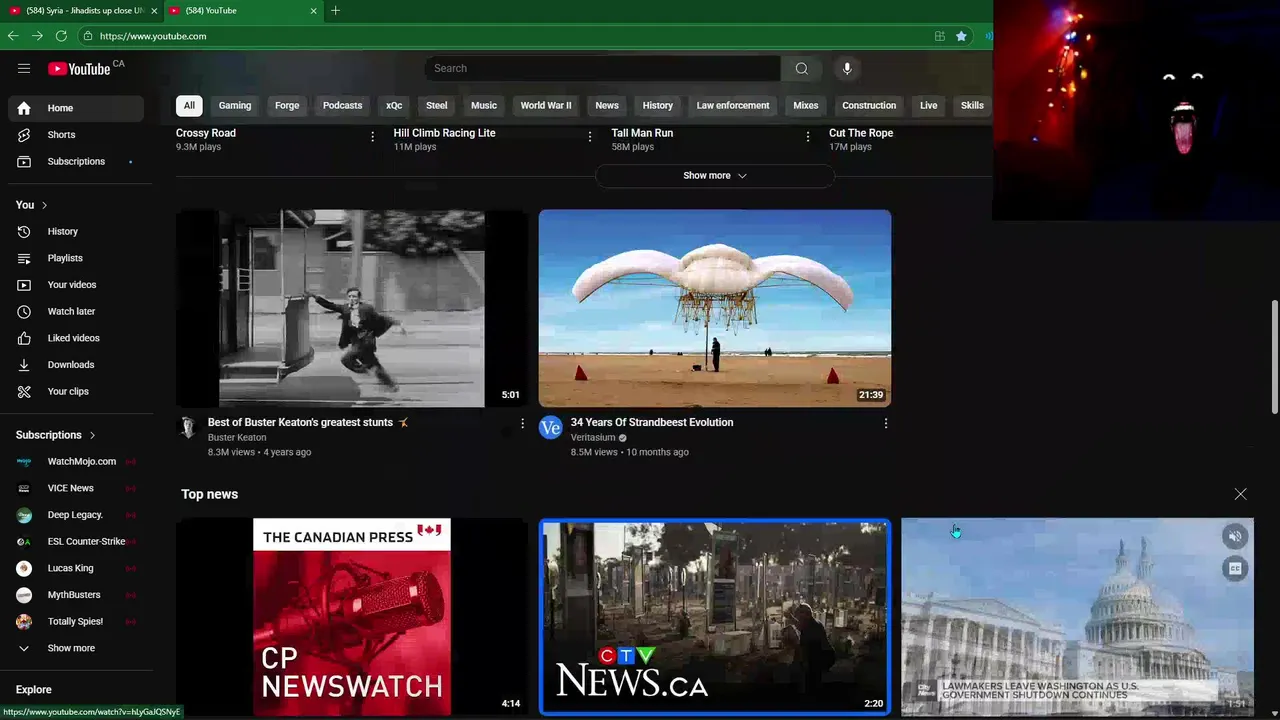Click the page vertical scrollbar thumb

[x=1274, y=356]
